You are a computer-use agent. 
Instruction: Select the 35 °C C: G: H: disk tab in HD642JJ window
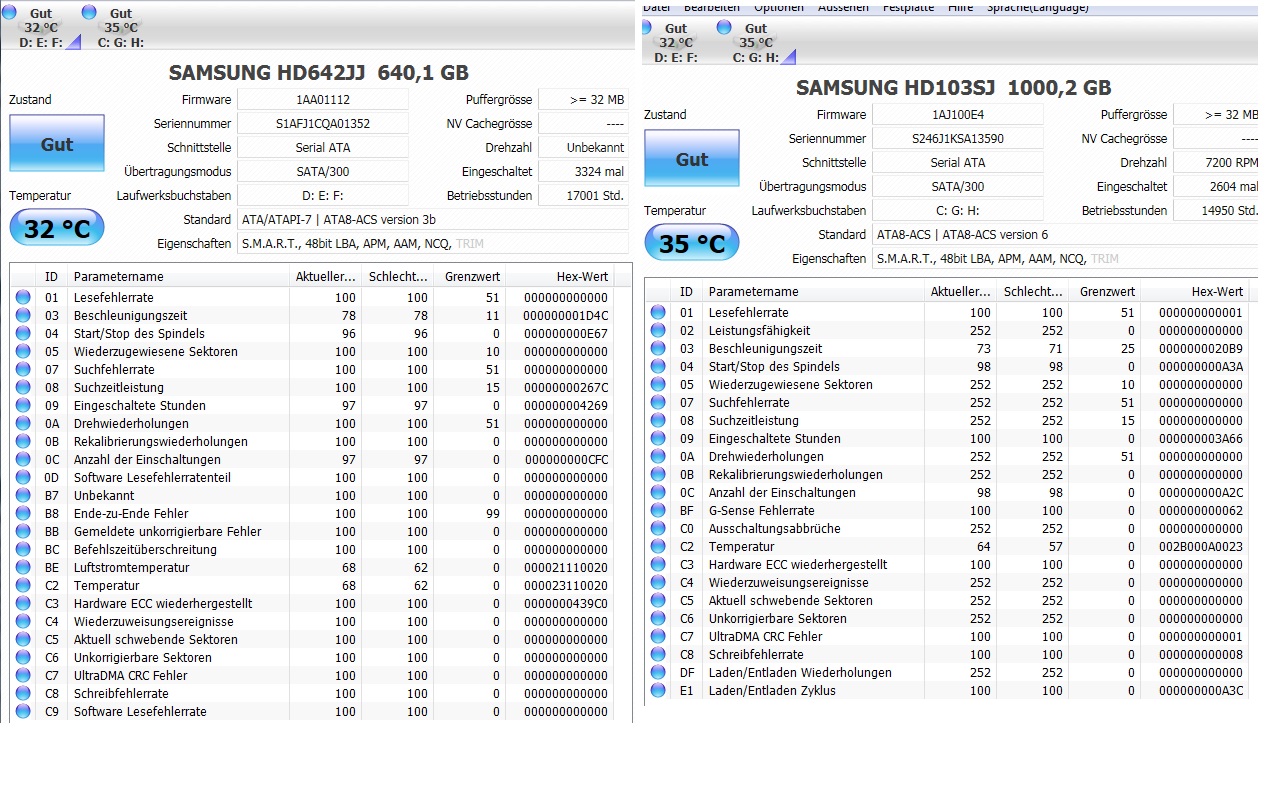(120, 27)
